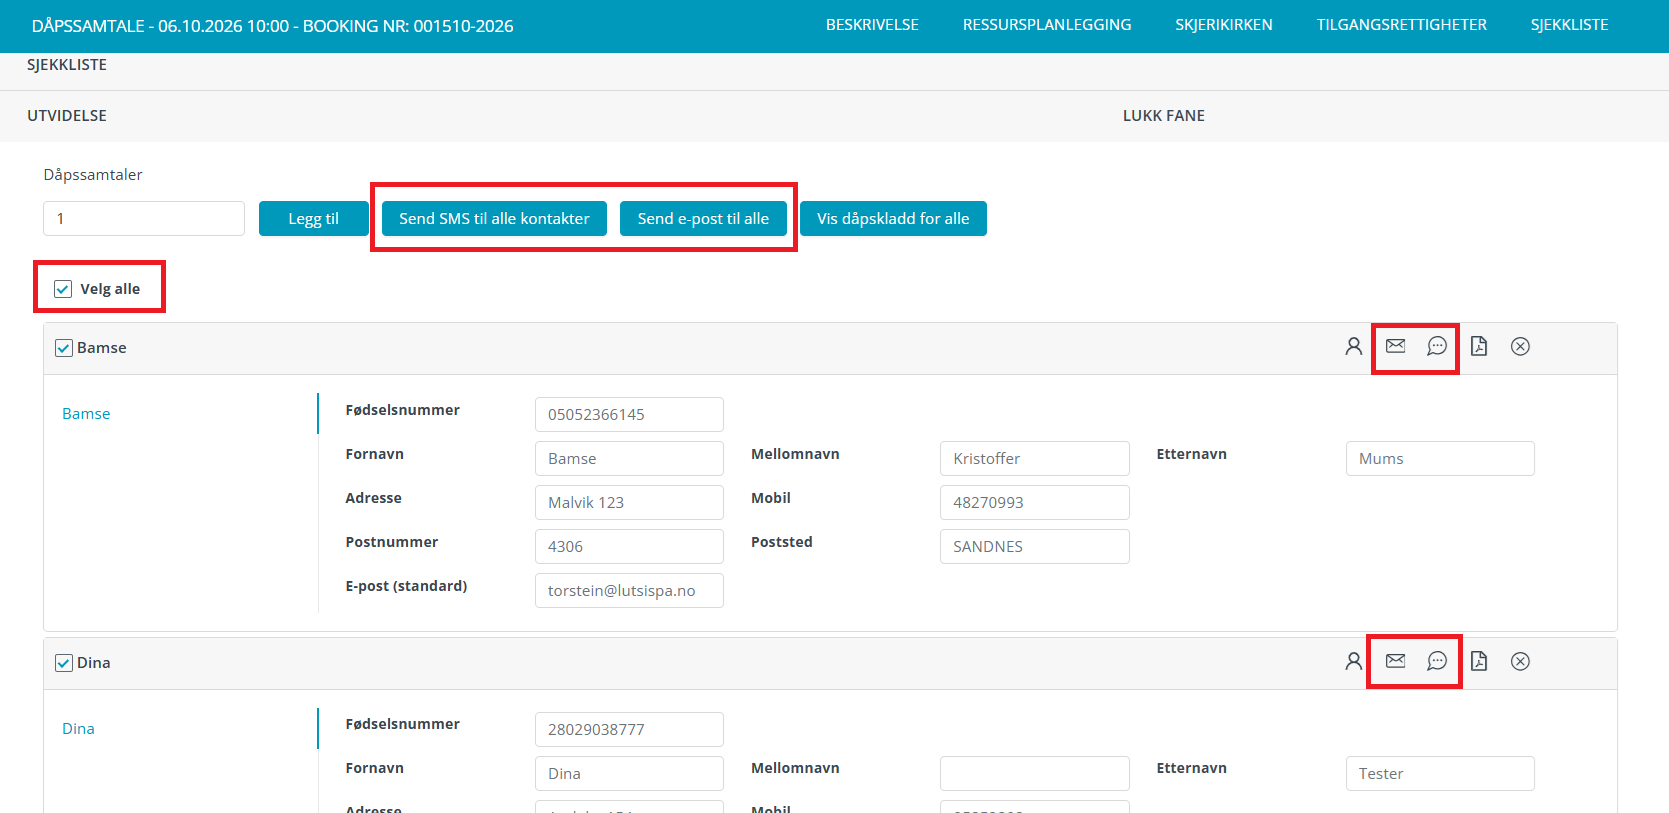Click Bamse's Fødselsnummer field 05052366145
This screenshot has width=1669, height=813.
629,414
